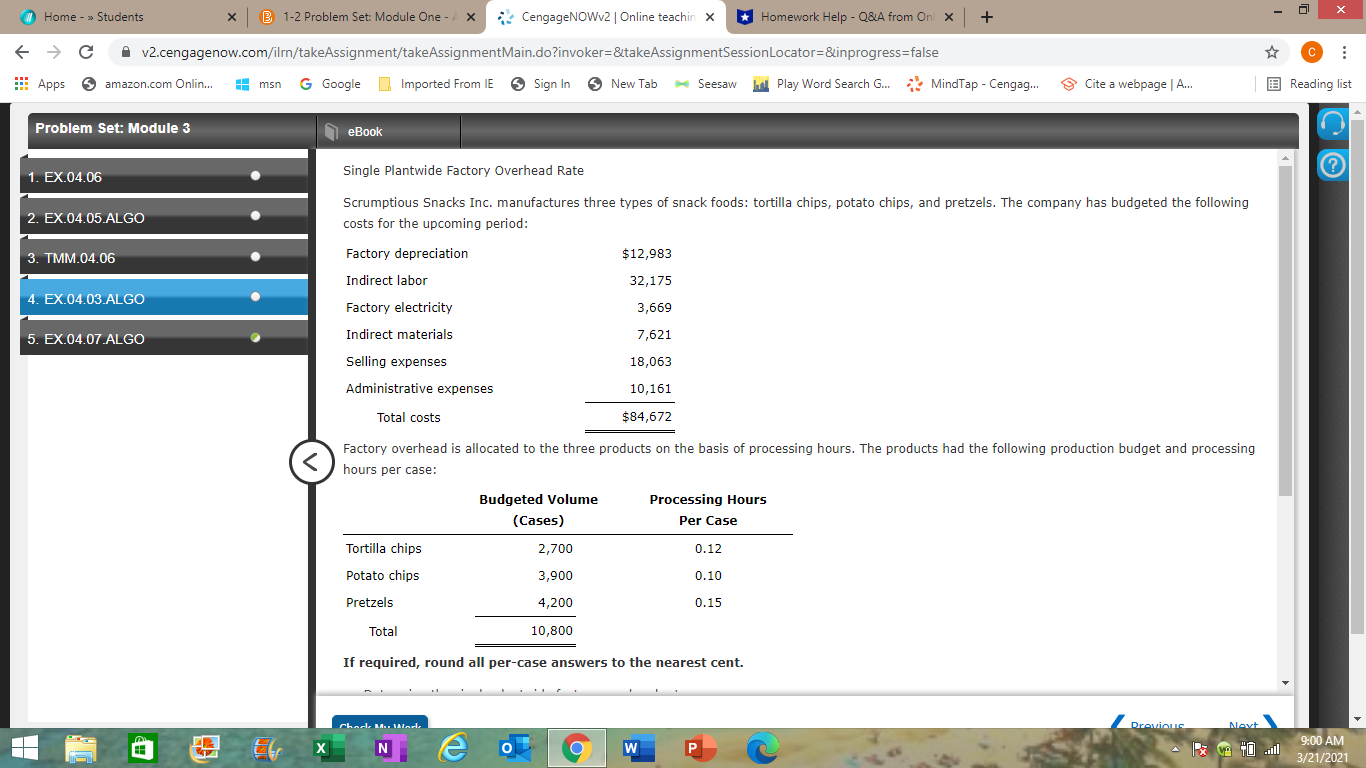This screenshot has height=768, width=1366.
Task: Click the completion indicator on EX.04.07.ALGO
Action: (256, 337)
